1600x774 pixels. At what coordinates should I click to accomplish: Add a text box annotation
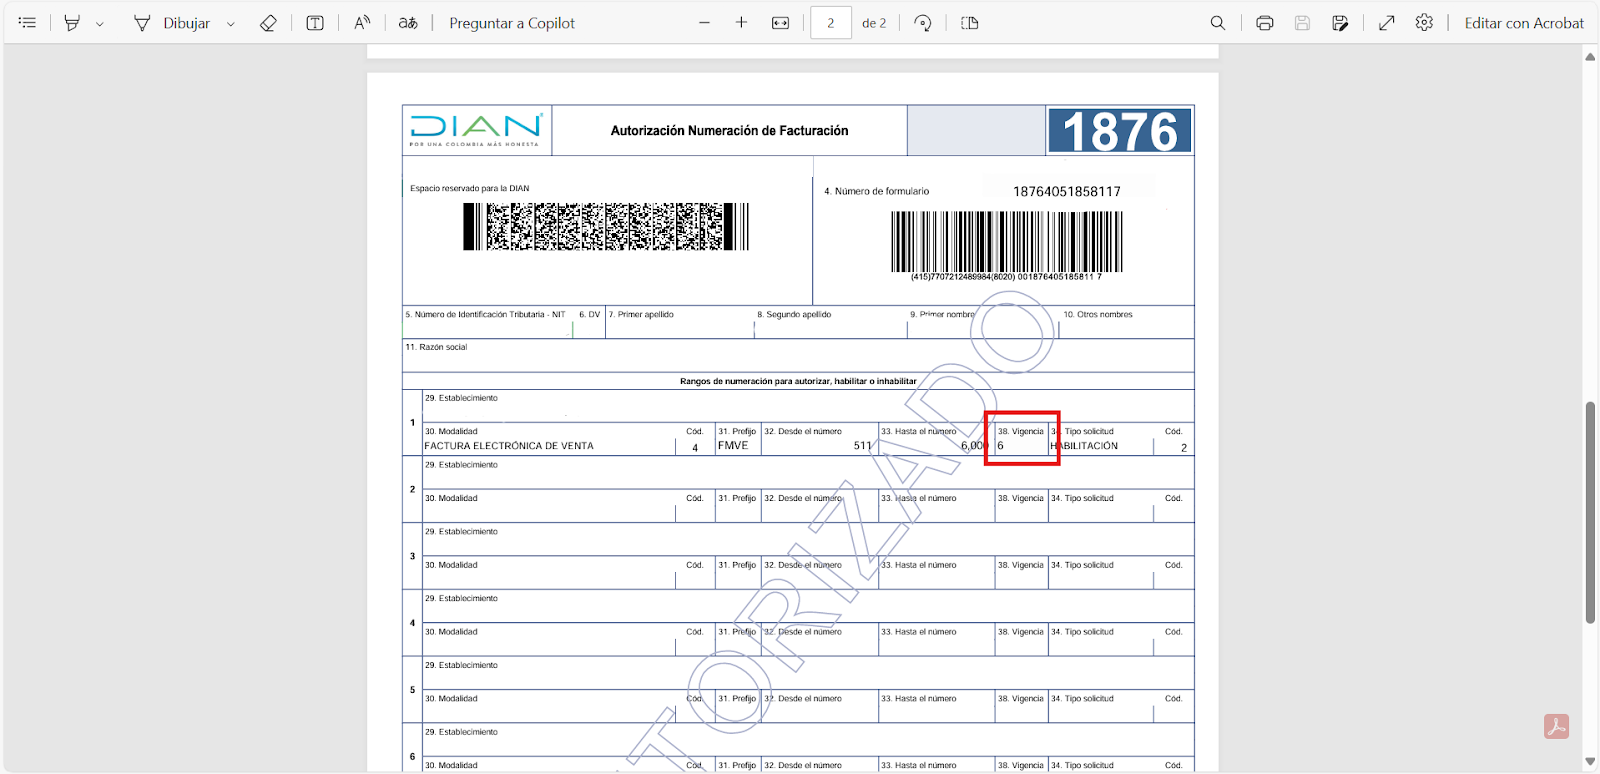[x=315, y=23]
